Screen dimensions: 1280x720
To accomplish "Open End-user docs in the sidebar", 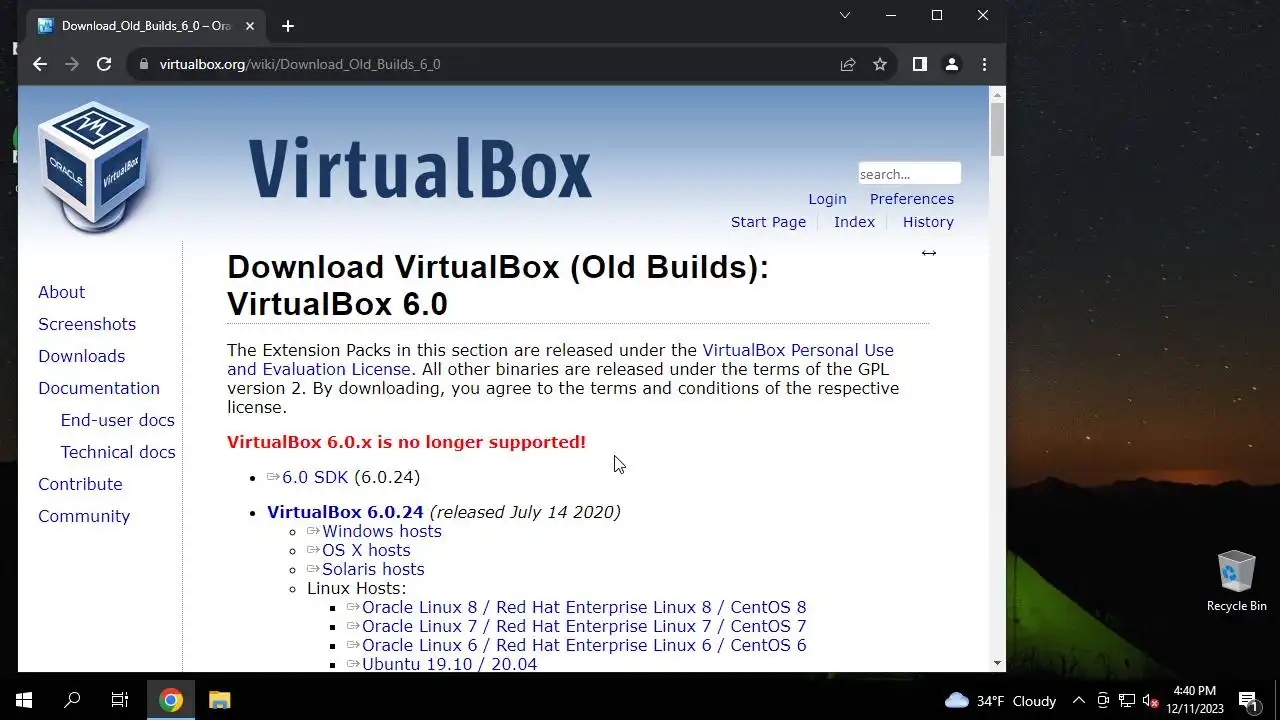I will (117, 420).
